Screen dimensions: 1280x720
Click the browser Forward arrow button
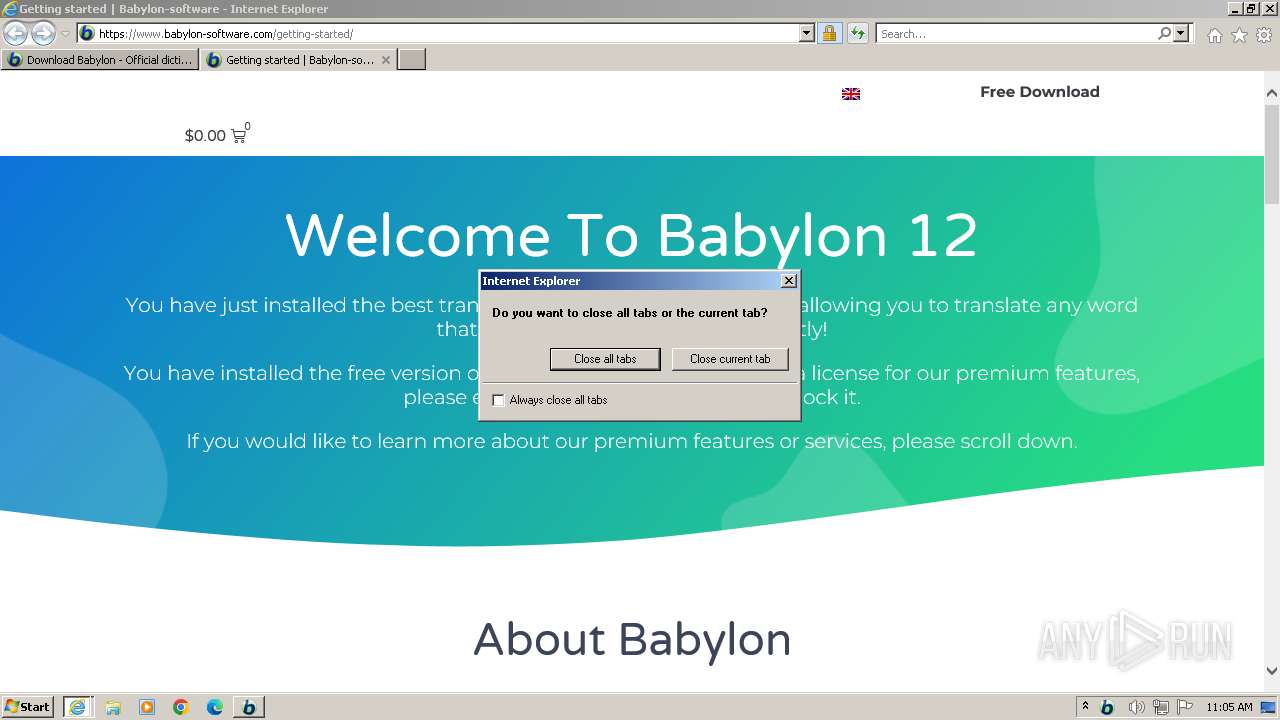point(43,33)
